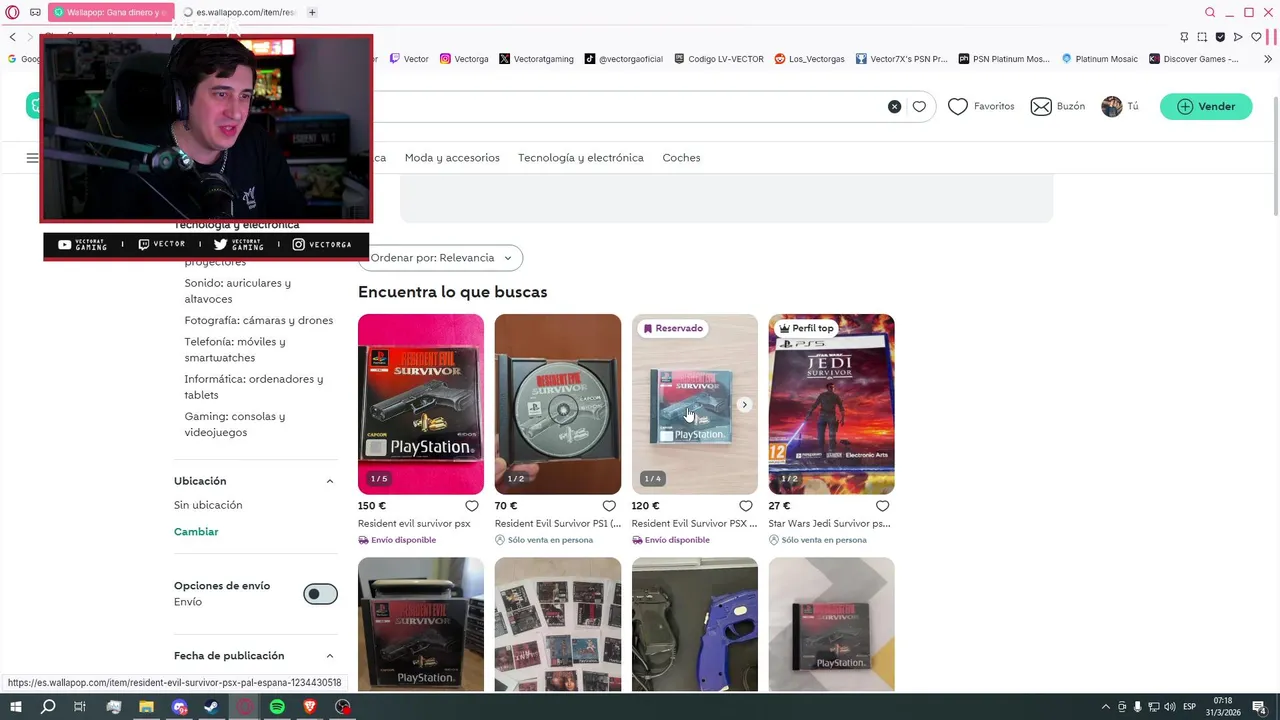Viewport: 1280px width, 720px height.
Task: Favorite the 150 € Resident evil listing
Action: pos(472,506)
